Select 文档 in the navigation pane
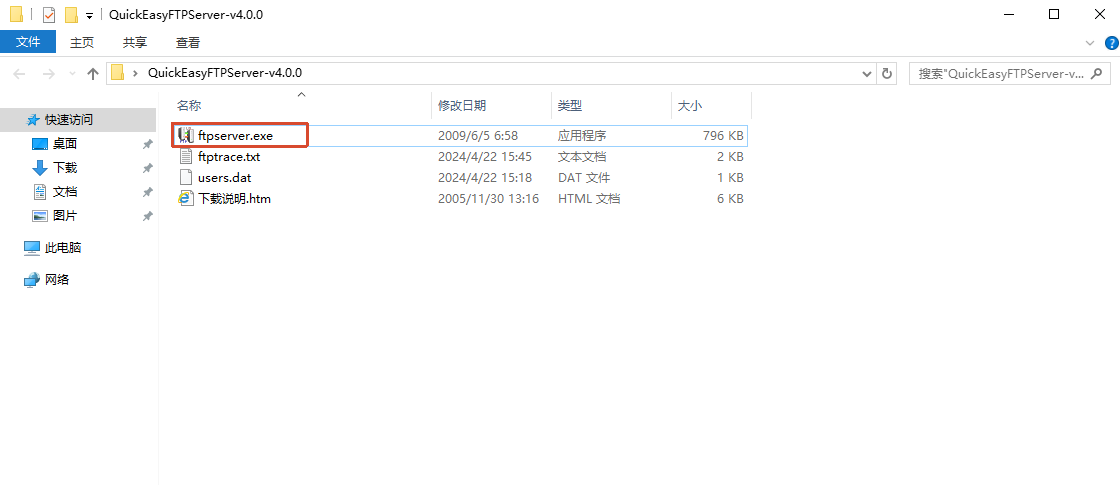The width and height of the screenshot is (1120, 485). (x=65, y=192)
